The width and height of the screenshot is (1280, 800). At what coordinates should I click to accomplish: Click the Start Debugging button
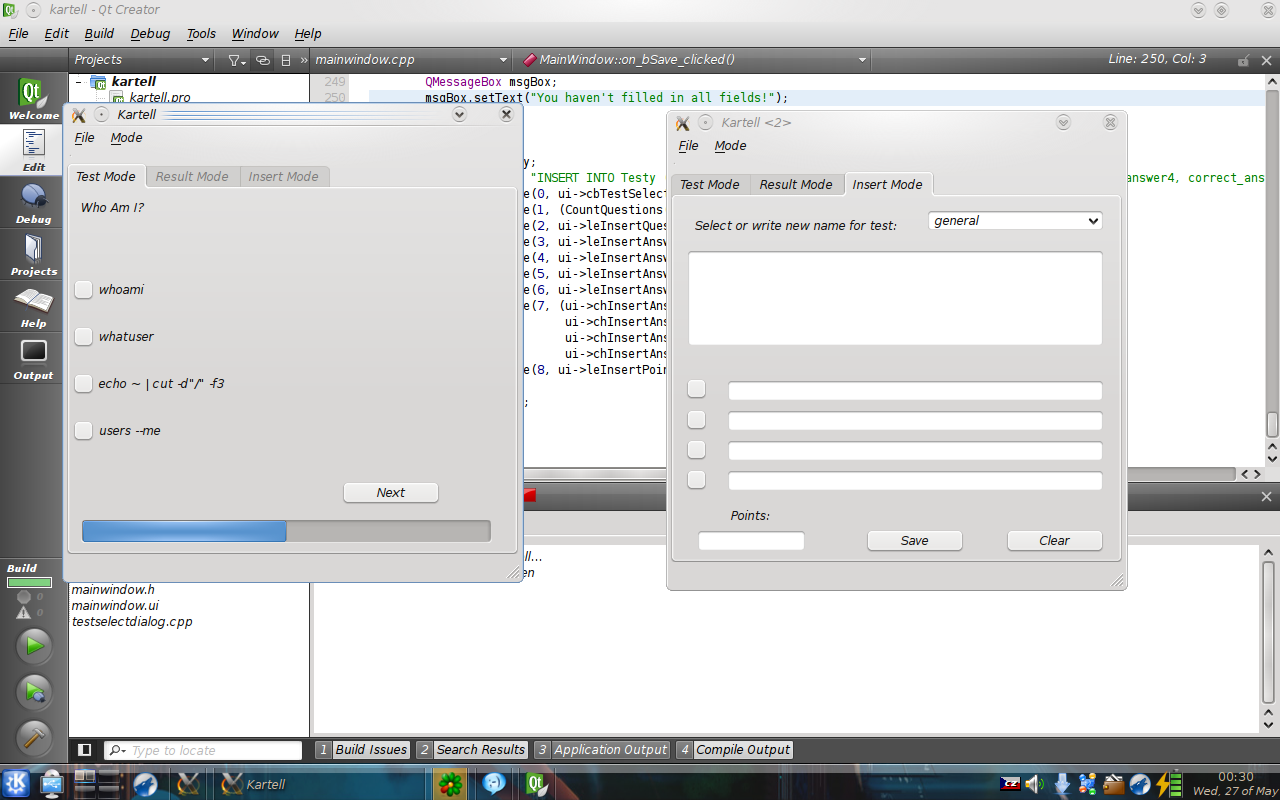pos(34,692)
